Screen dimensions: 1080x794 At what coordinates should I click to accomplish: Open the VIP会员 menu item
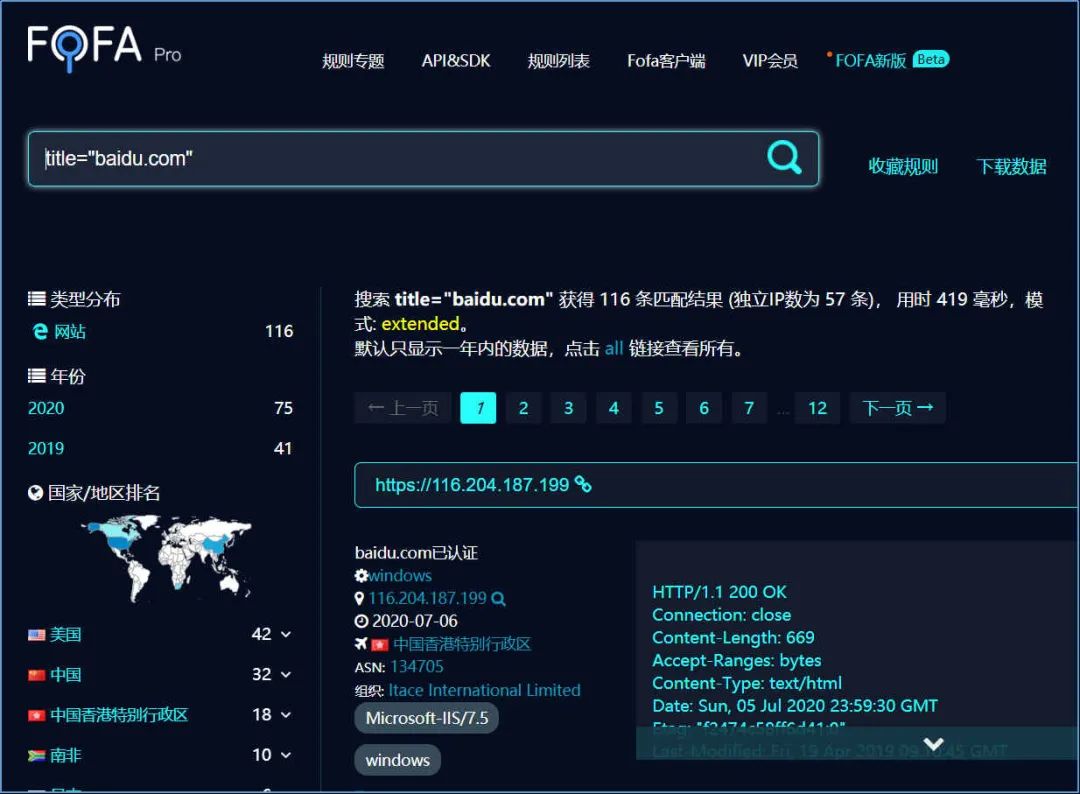point(770,61)
